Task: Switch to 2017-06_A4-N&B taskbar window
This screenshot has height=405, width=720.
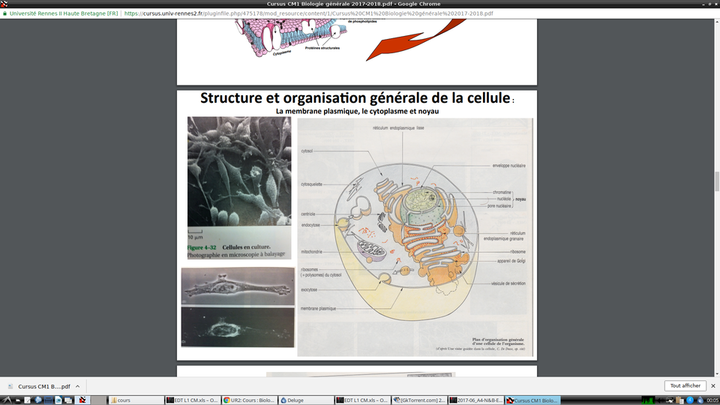Action: [x=476, y=400]
